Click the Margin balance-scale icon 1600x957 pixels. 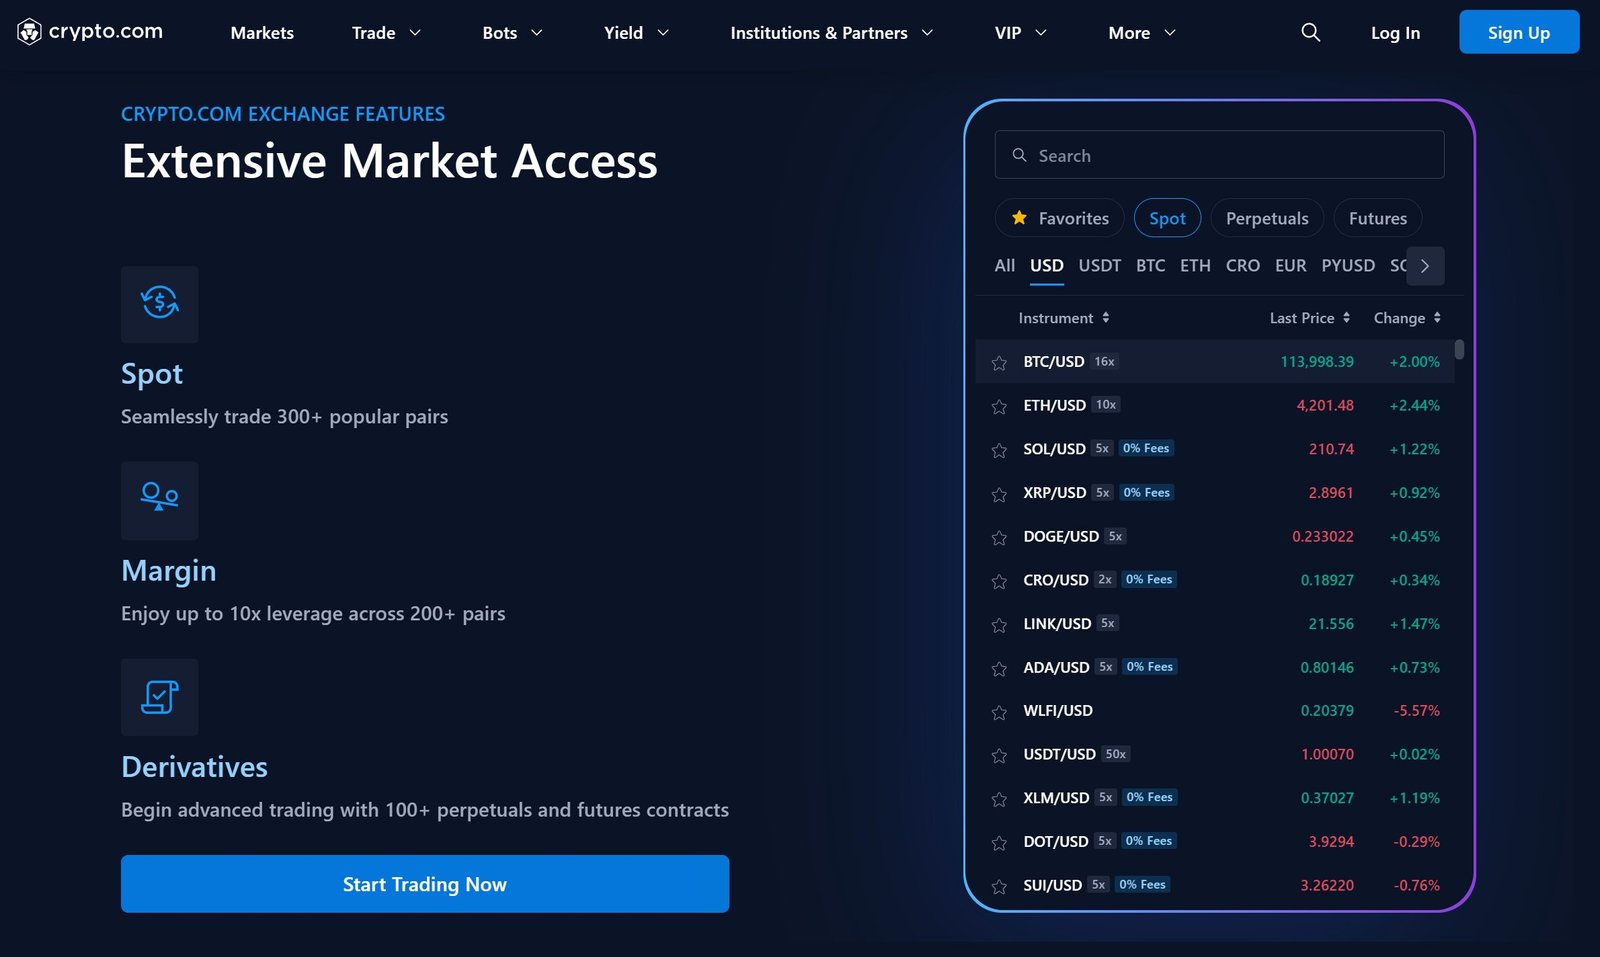[x=159, y=500]
